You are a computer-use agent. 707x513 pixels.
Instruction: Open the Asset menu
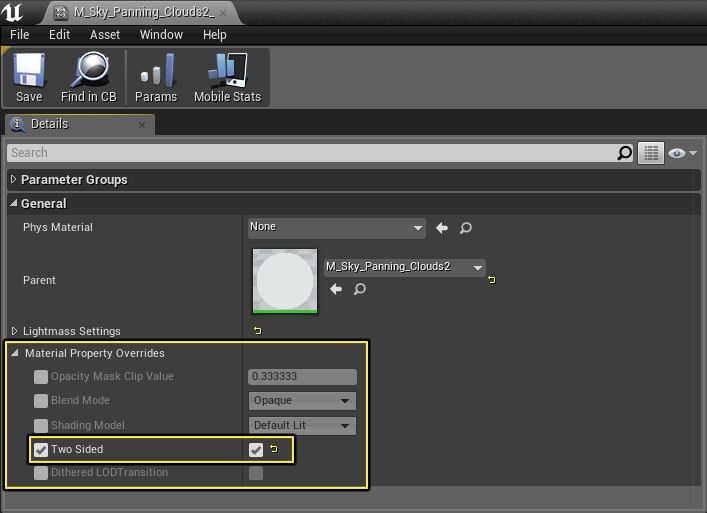click(104, 34)
